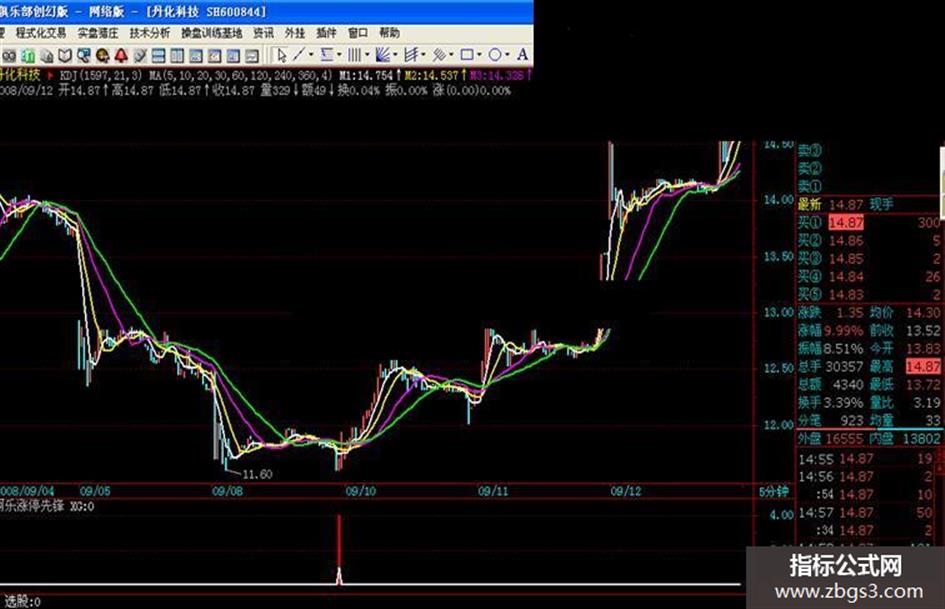This screenshot has width=945, height=609.
Task: Click the 11.60 low price label
Action: click(x=257, y=475)
